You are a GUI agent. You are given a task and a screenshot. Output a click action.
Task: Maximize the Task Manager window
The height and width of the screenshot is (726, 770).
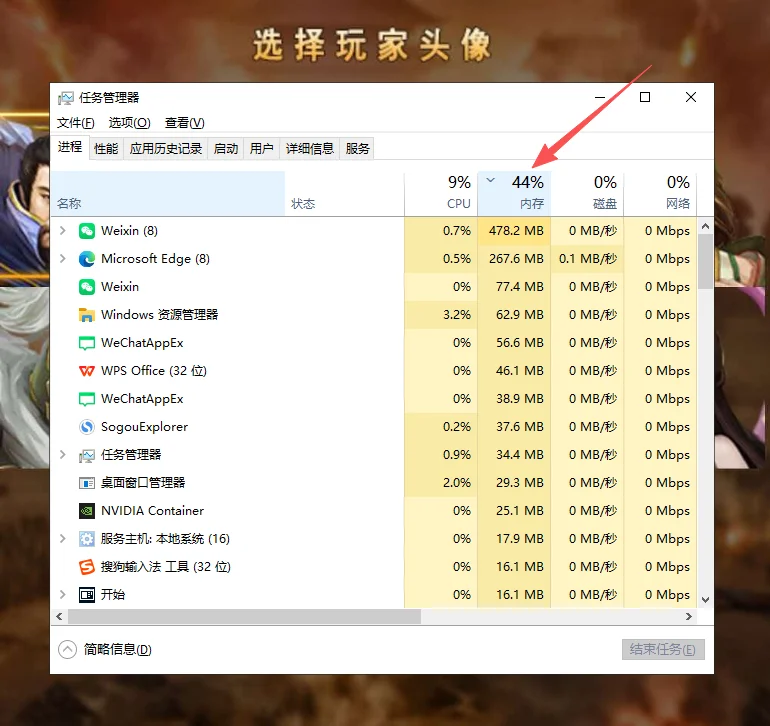645,97
